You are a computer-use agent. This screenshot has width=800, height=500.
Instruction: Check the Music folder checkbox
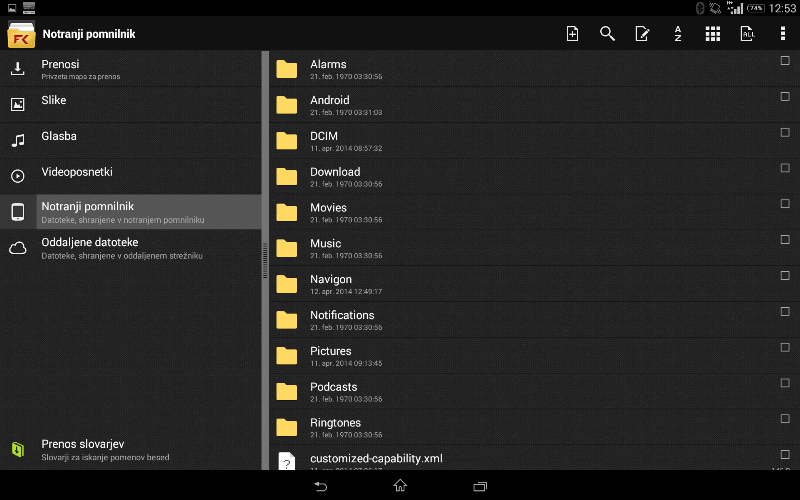pos(785,239)
